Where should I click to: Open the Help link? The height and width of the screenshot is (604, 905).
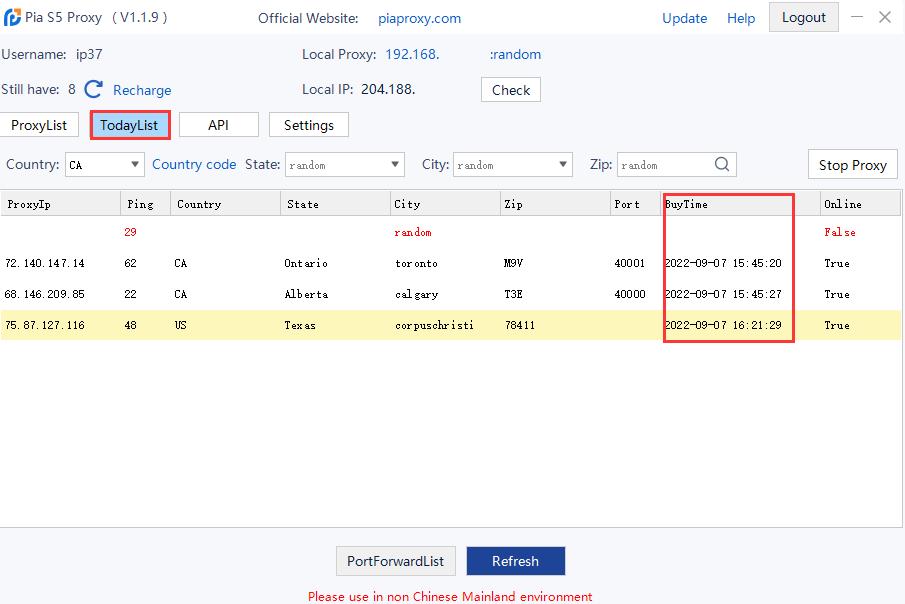[x=741, y=18]
